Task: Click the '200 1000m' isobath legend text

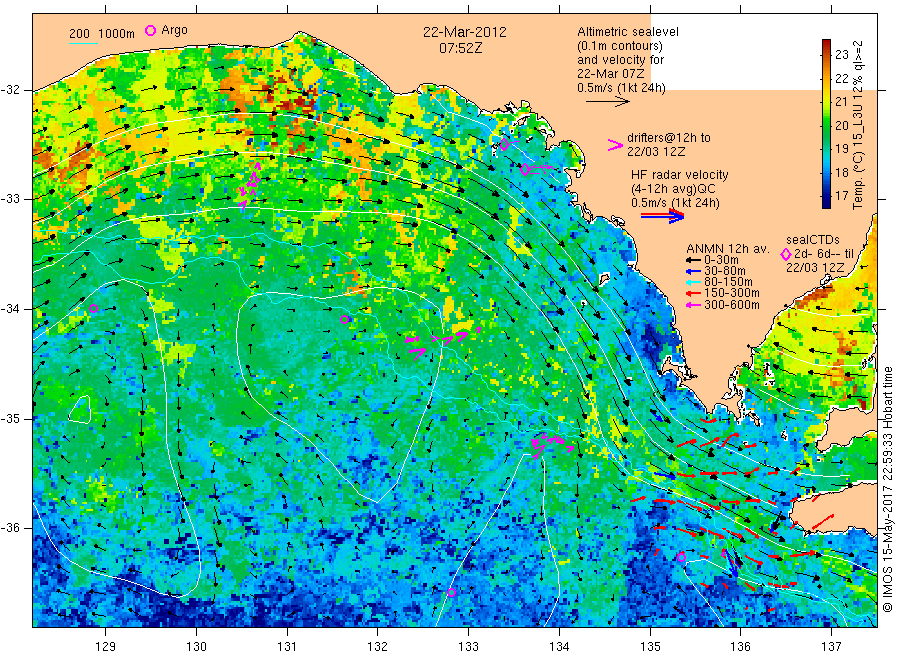Action: pyautogui.click(x=102, y=34)
